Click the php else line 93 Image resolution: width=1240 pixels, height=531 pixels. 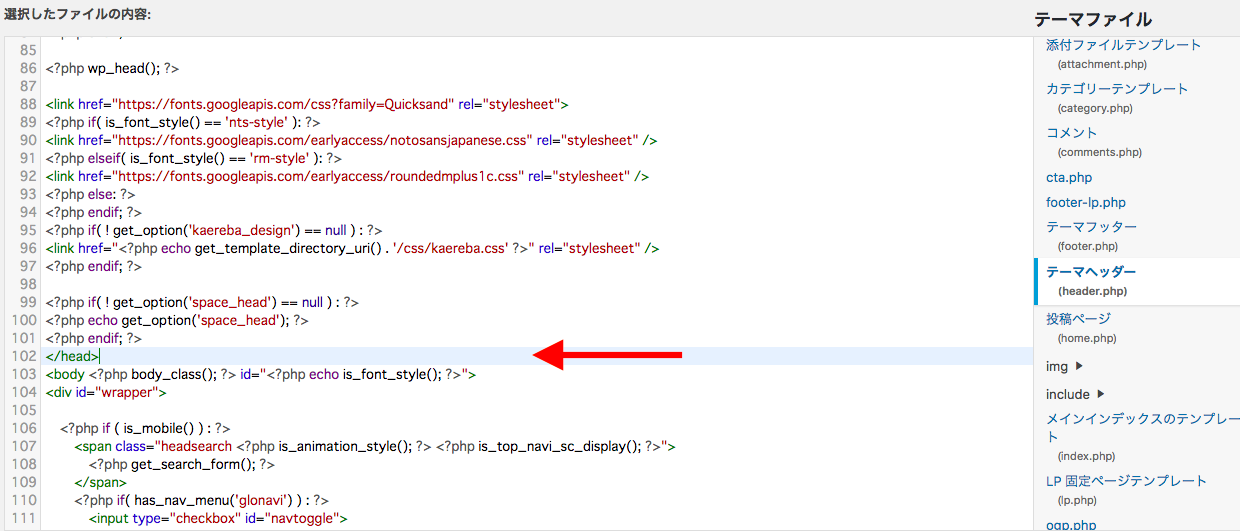click(x=90, y=194)
